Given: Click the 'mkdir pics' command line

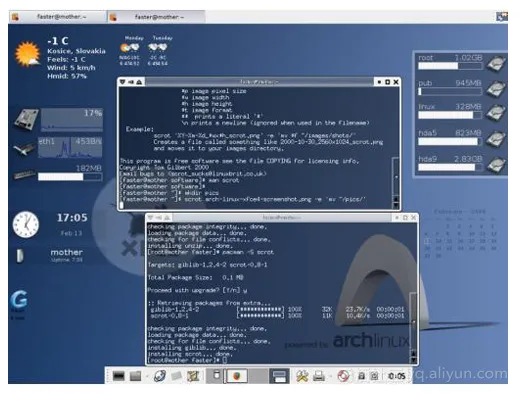Looking at the screenshot, I should coord(169,193).
